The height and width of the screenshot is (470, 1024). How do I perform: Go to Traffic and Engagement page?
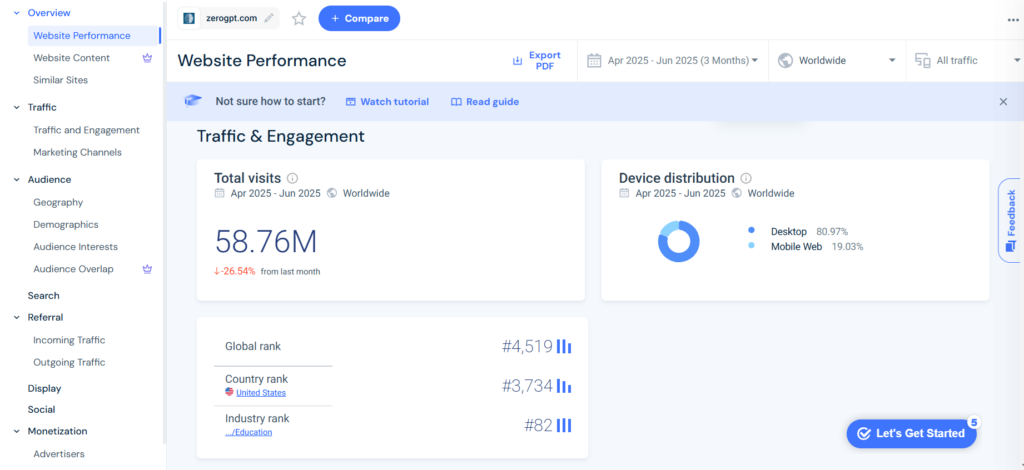pos(86,130)
